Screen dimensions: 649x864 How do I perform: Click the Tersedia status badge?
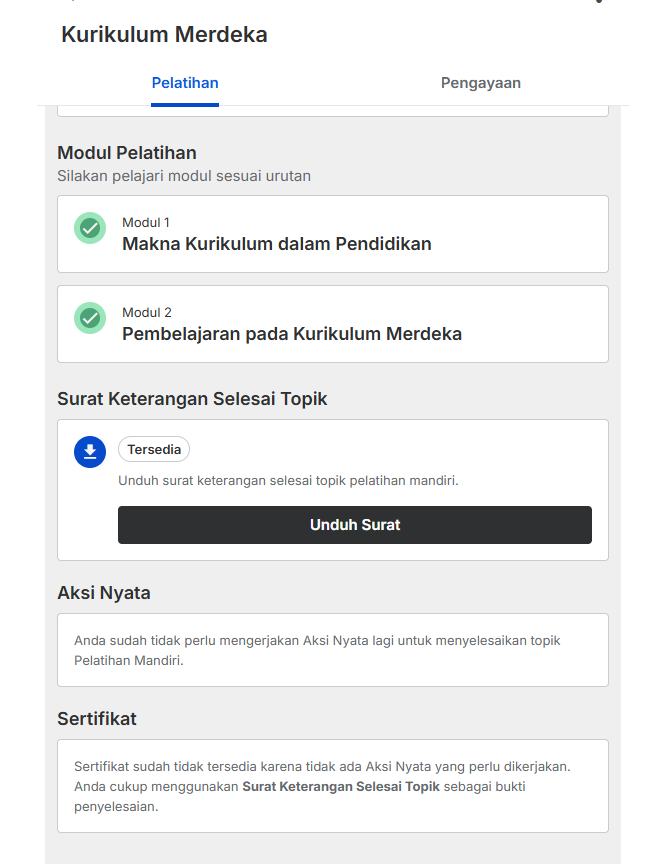[x=153, y=450]
